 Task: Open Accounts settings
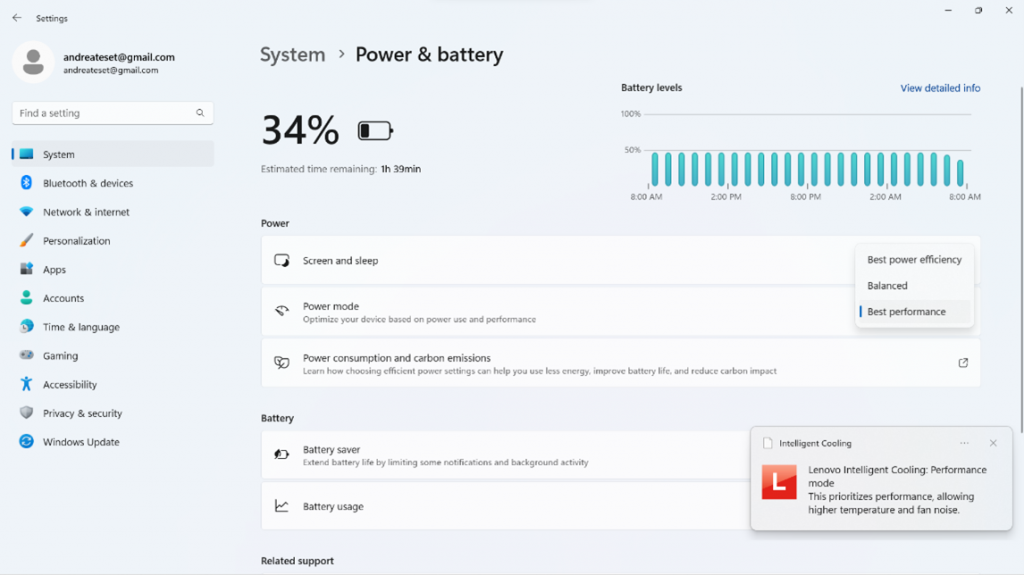click(63, 299)
